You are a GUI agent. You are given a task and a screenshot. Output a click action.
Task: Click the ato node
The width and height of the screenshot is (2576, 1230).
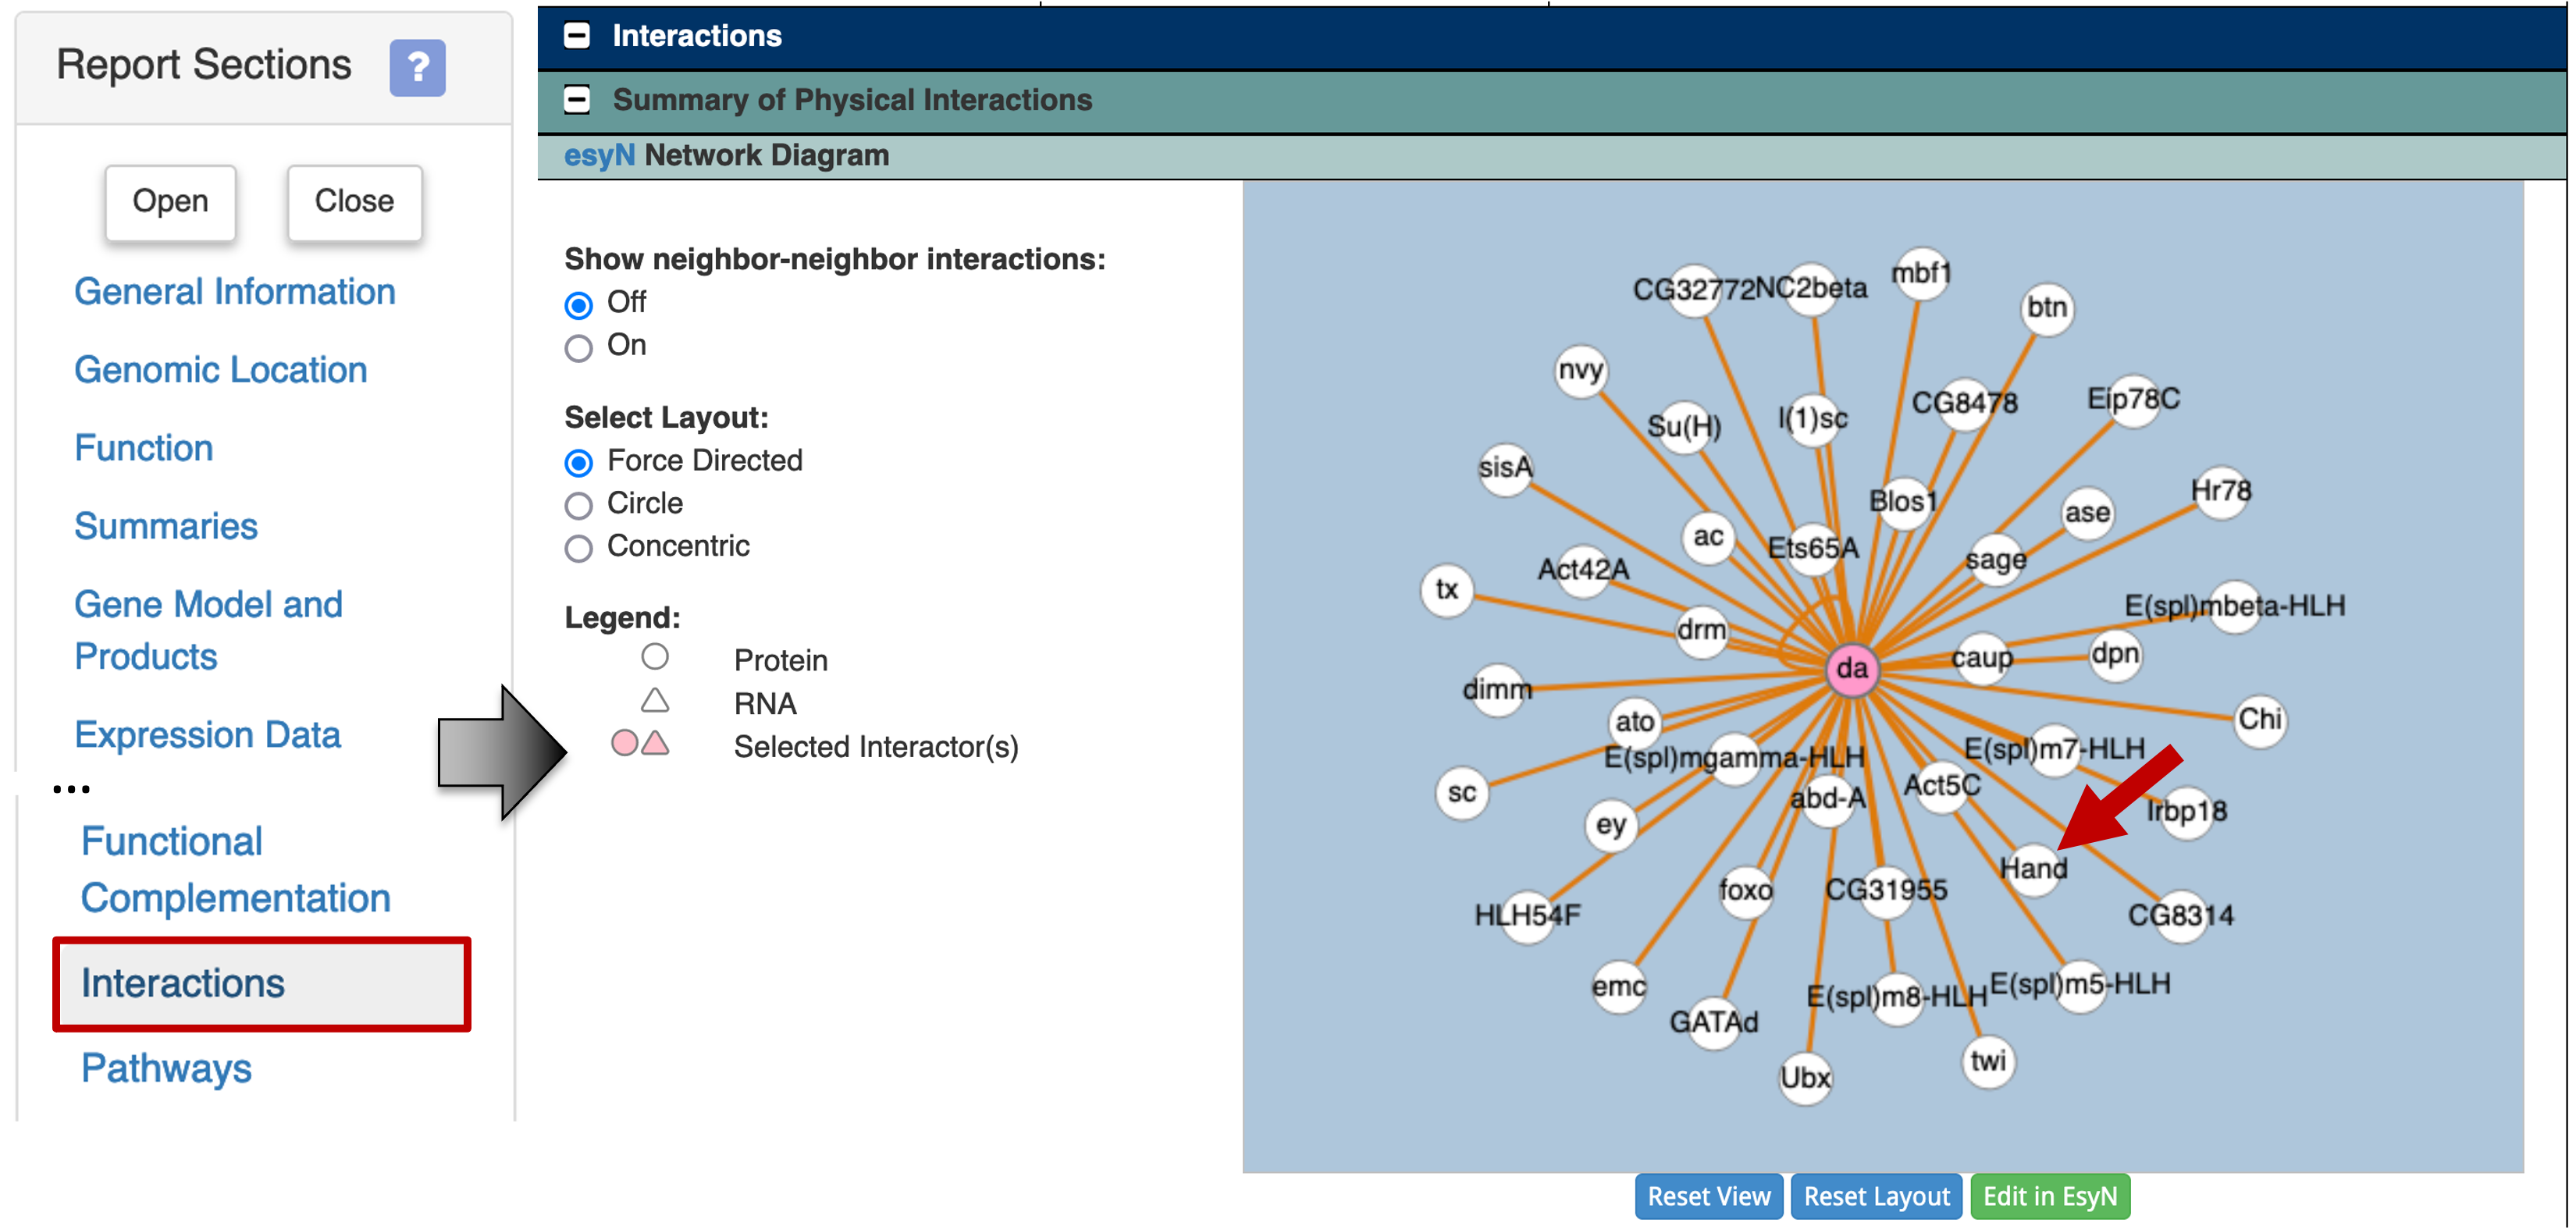pyautogui.click(x=1635, y=721)
